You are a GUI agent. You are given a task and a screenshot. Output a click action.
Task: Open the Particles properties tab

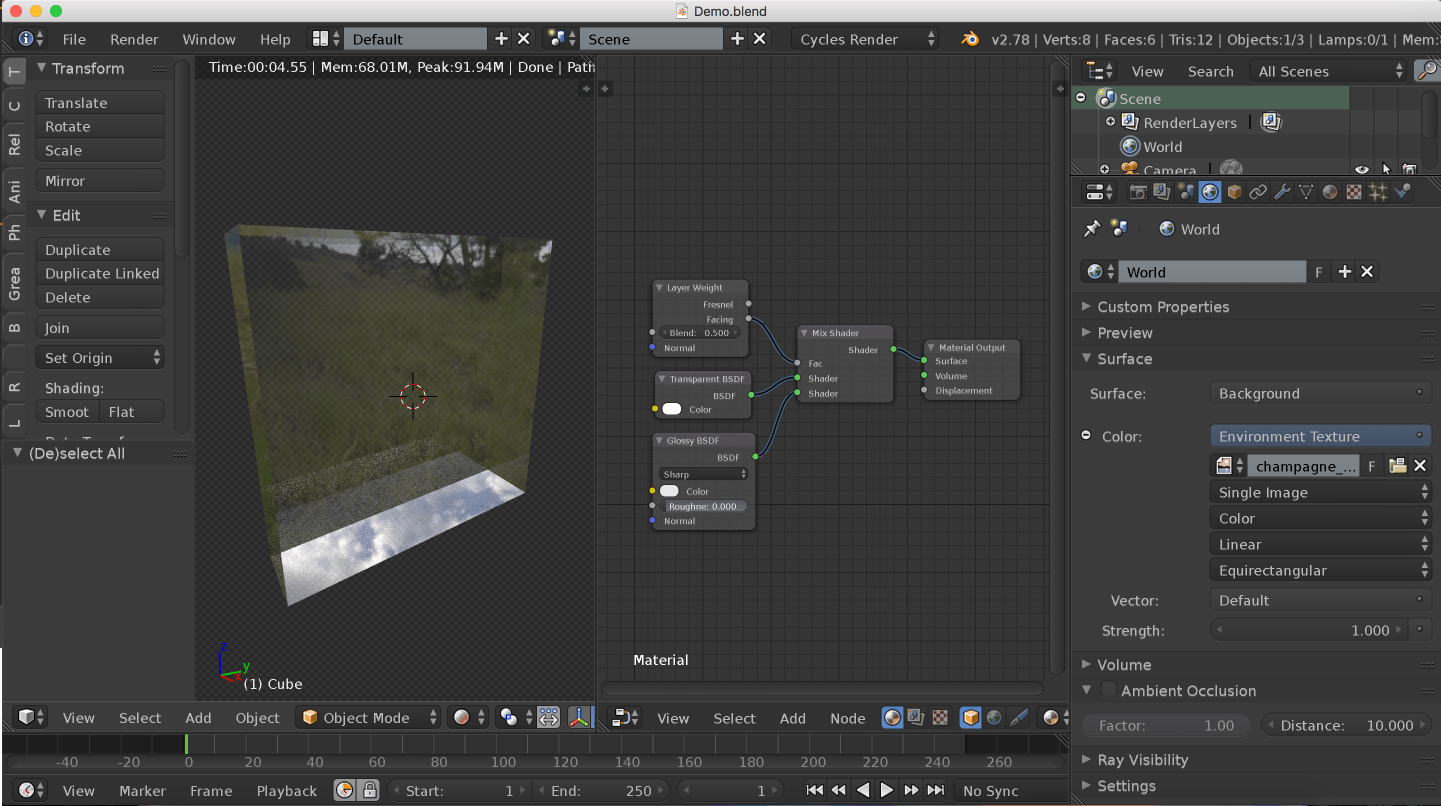tap(1378, 192)
